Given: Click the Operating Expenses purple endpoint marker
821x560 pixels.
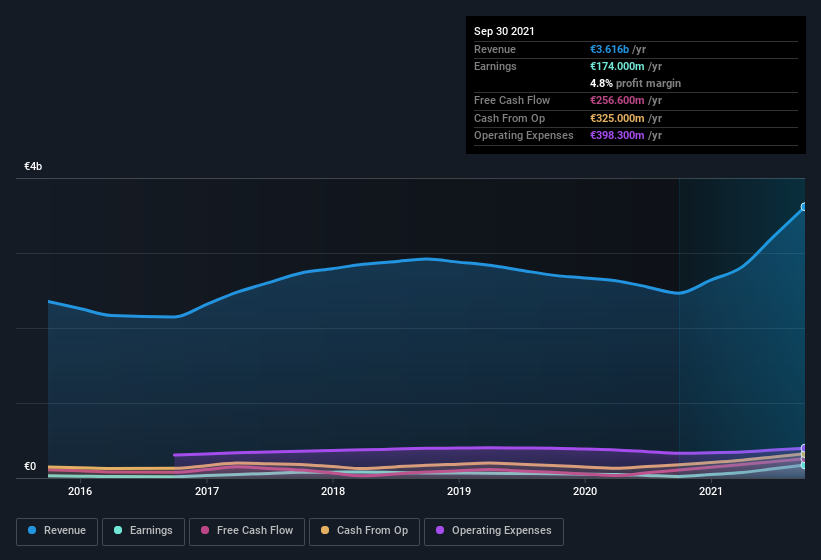Looking at the screenshot, I should pos(804,448).
